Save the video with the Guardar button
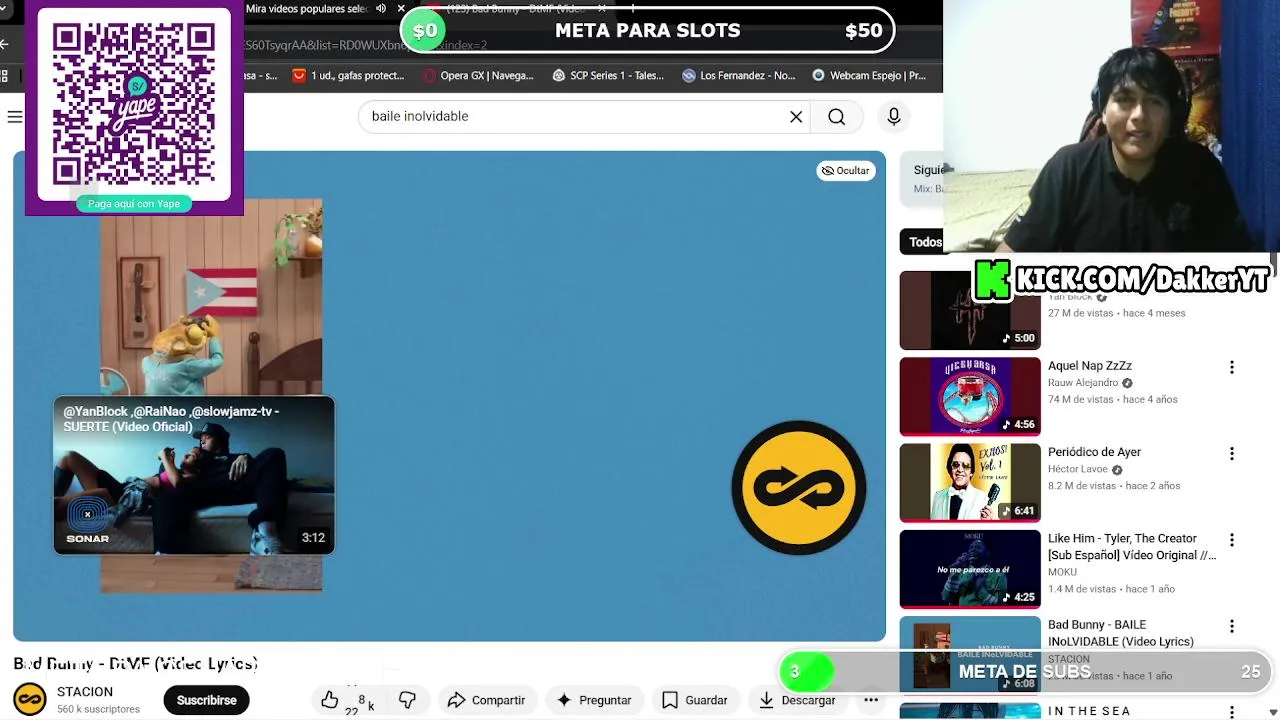 (x=695, y=700)
